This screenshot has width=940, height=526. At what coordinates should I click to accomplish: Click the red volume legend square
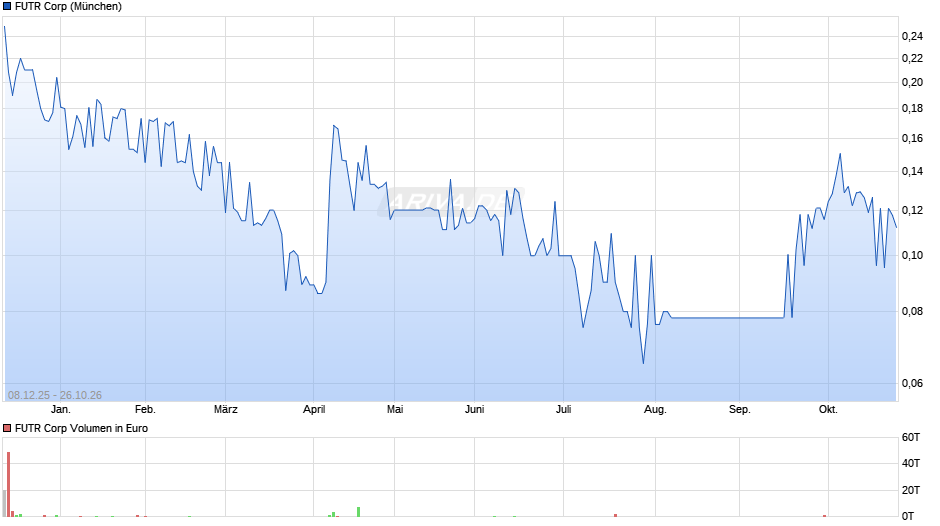(7, 428)
